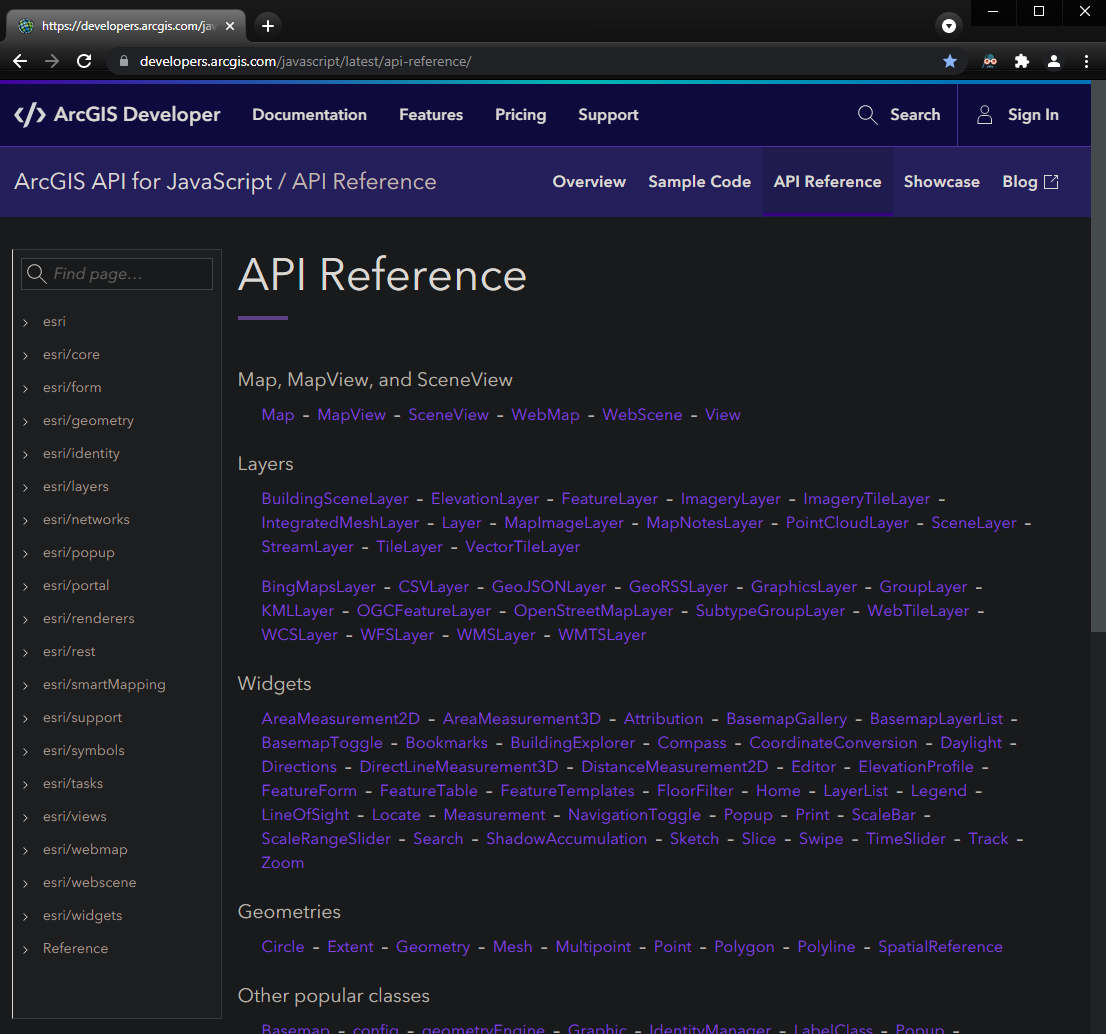Open site search magnifier icon
The width and height of the screenshot is (1106, 1034).
tap(868, 114)
